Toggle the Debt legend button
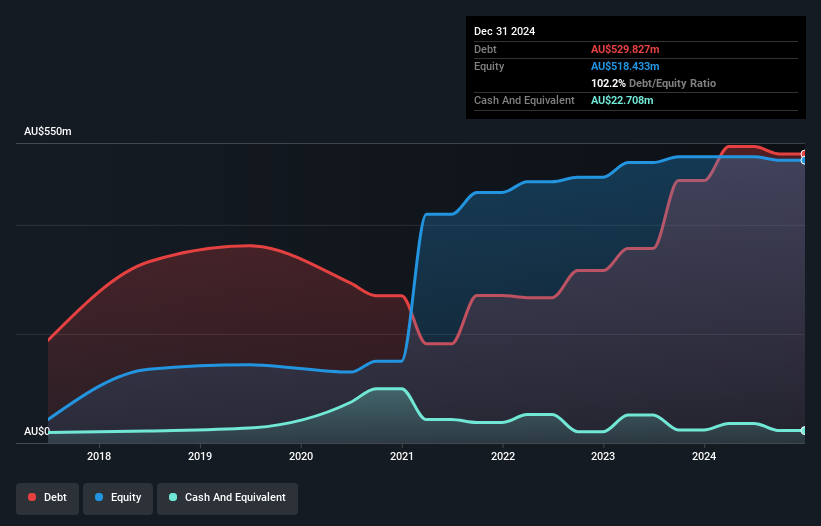Screen dimensions: 821x526 [48, 498]
